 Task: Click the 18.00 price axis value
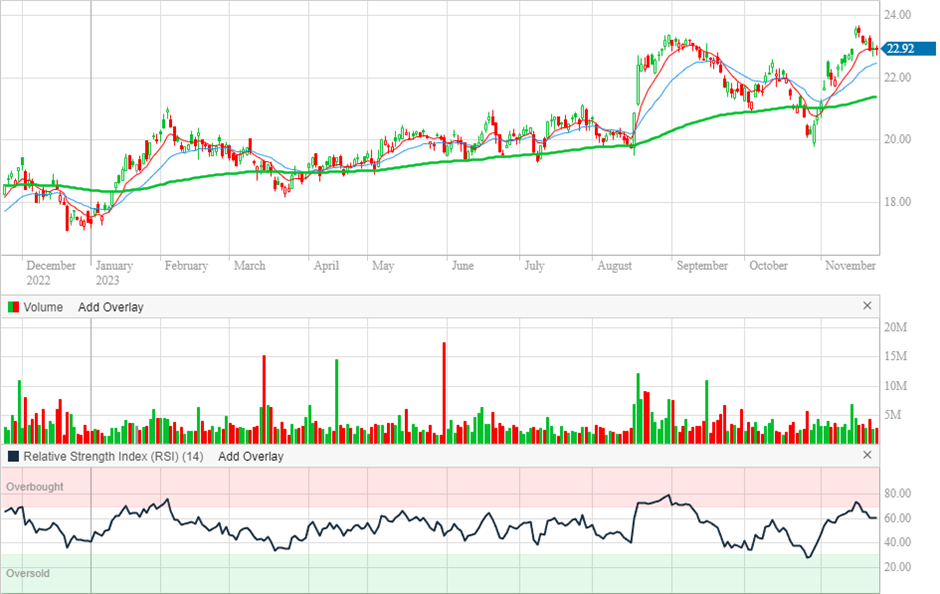click(x=897, y=202)
